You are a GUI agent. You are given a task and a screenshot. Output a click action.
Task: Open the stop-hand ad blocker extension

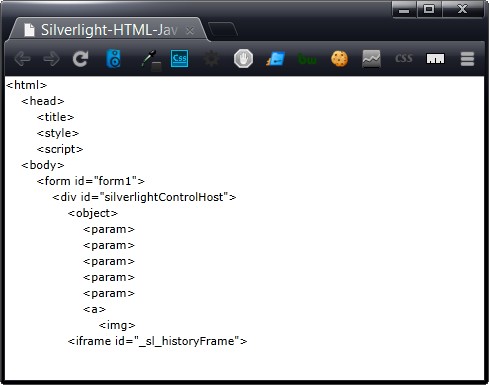pos(243,59)
